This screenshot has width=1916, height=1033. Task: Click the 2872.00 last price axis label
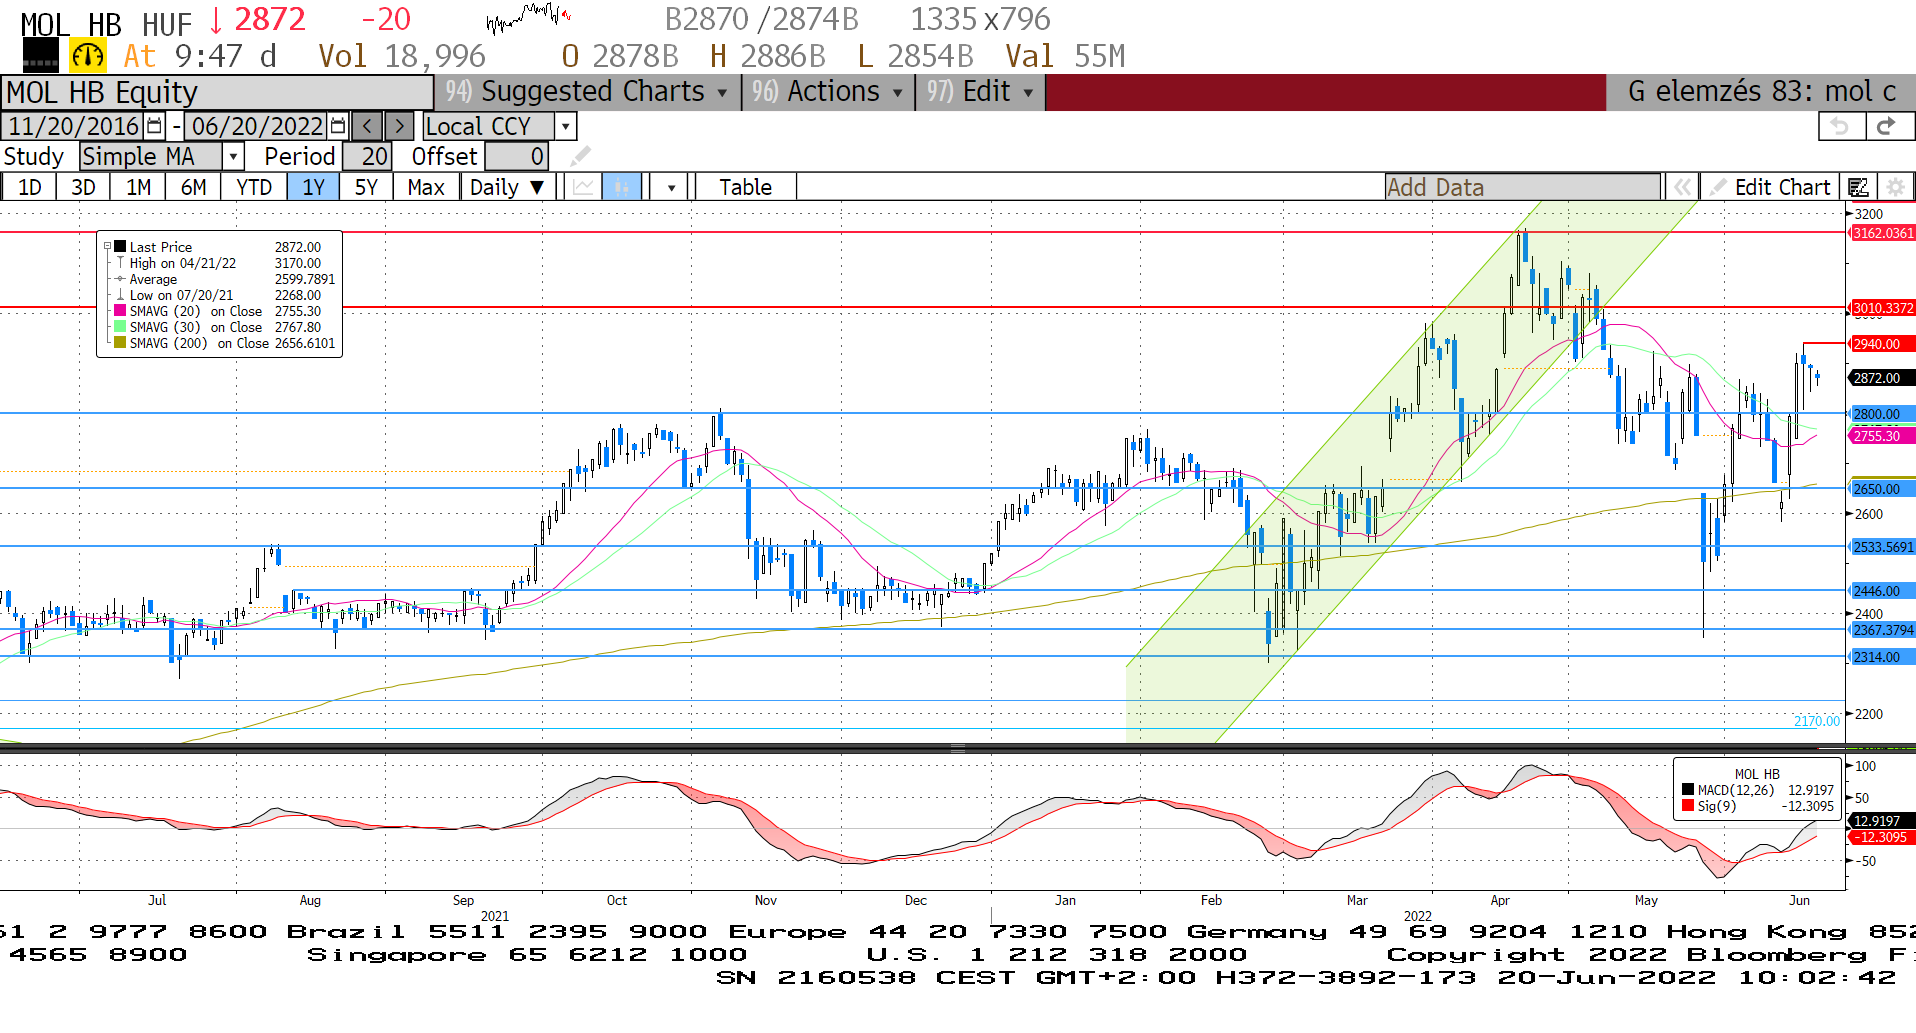1882,378
